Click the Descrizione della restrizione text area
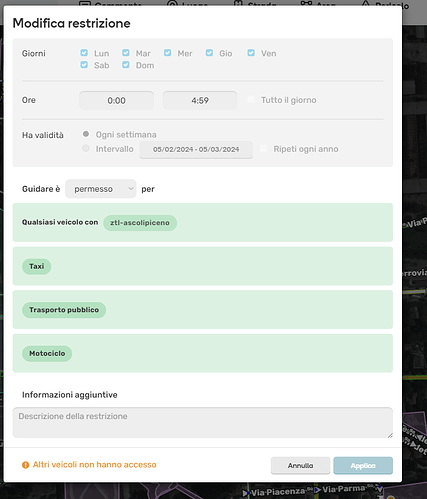This screenshot has width=427, height=499. tap(203, 422)
